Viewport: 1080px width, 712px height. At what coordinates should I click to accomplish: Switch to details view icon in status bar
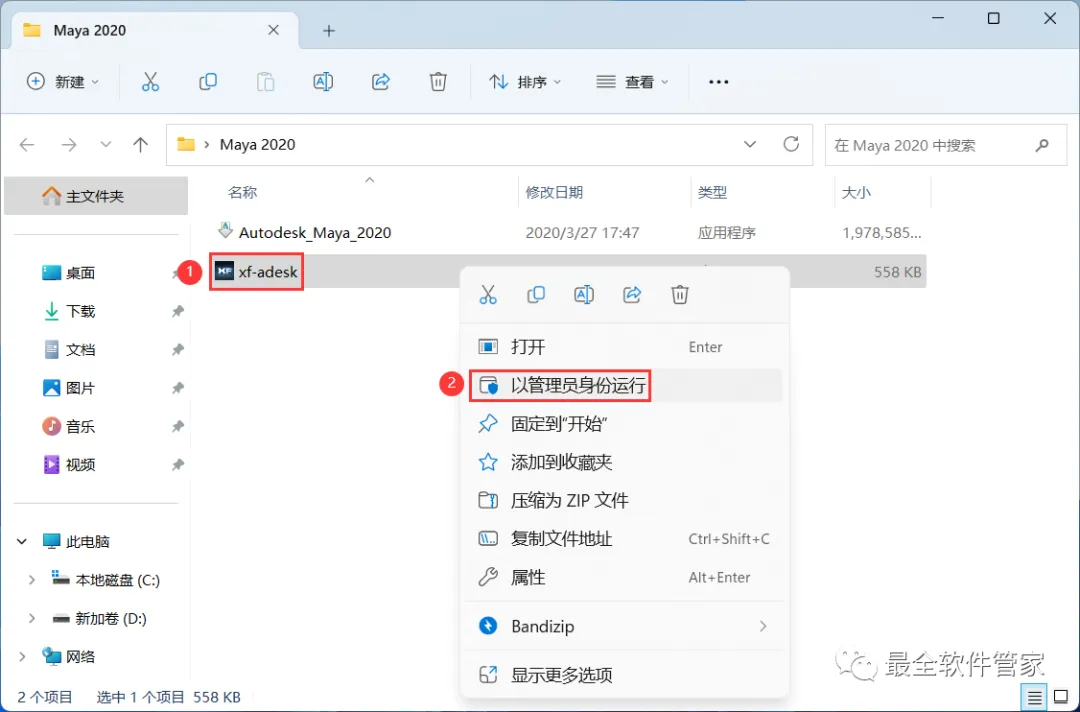pyautogui.click(x=1035, y=698)
